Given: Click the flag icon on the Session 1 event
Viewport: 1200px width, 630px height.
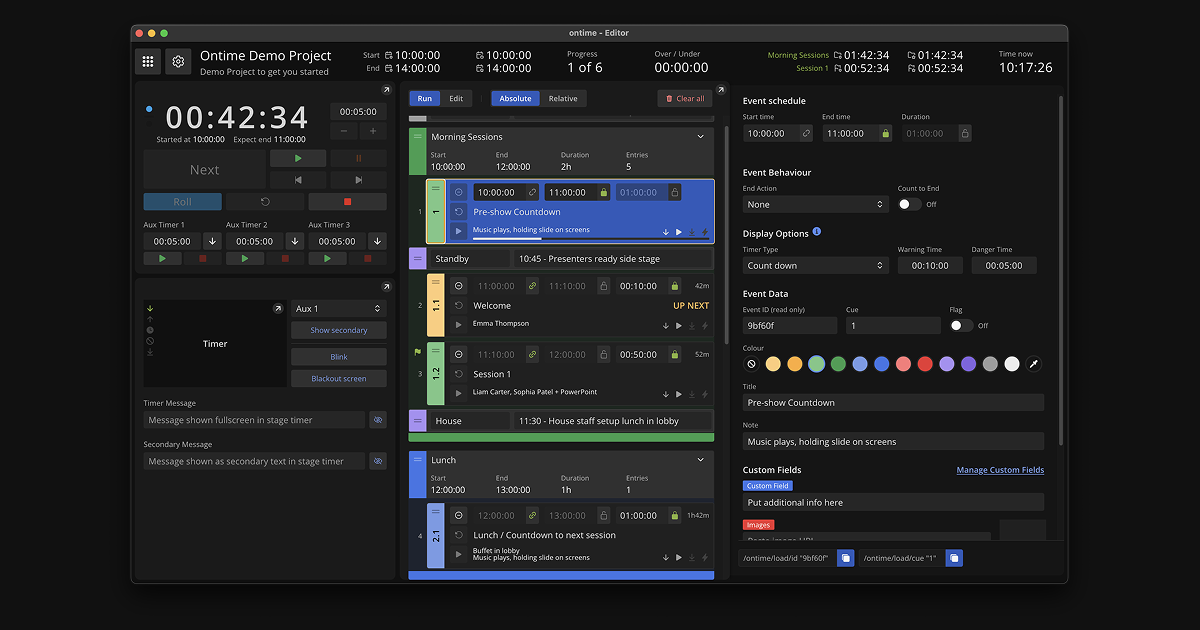Looking at the screenshot, I should 419,353.
